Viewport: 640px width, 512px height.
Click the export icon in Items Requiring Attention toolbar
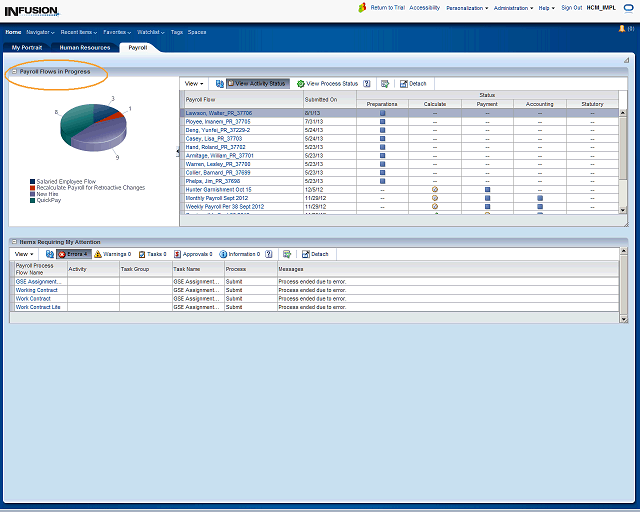coord(287,254)
